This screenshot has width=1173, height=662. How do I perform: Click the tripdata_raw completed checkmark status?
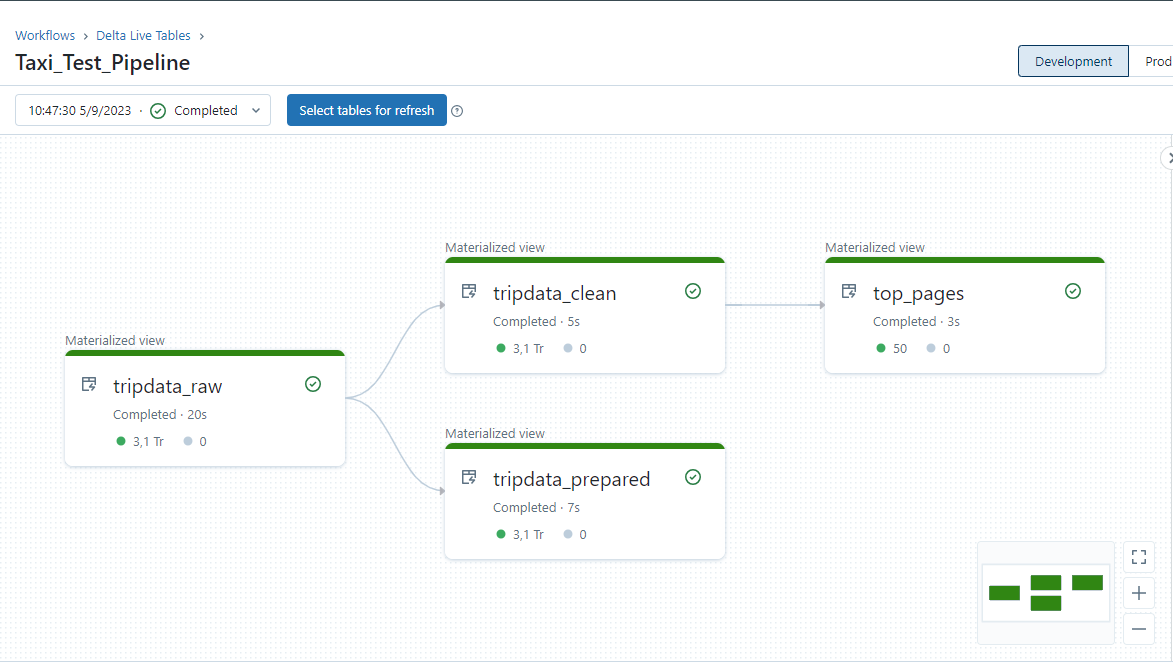tap(313, 384)
